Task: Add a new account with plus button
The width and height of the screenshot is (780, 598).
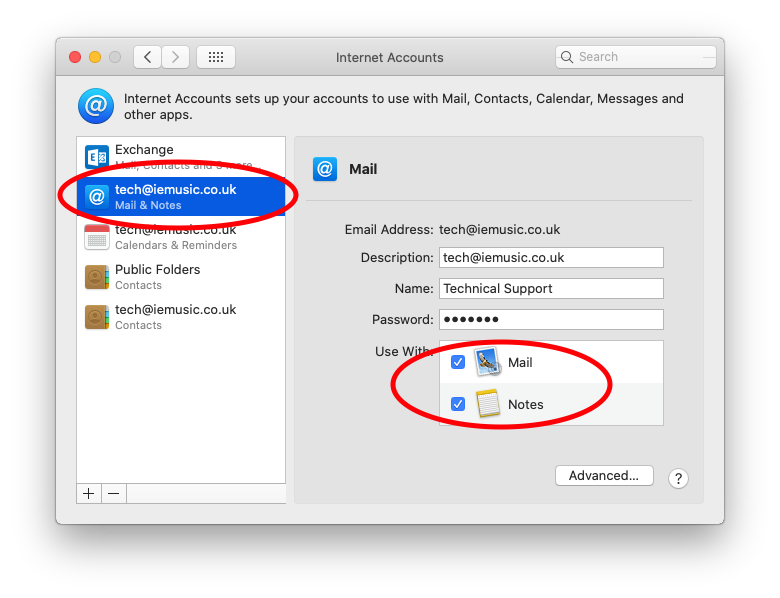Action: pos(89,494)
